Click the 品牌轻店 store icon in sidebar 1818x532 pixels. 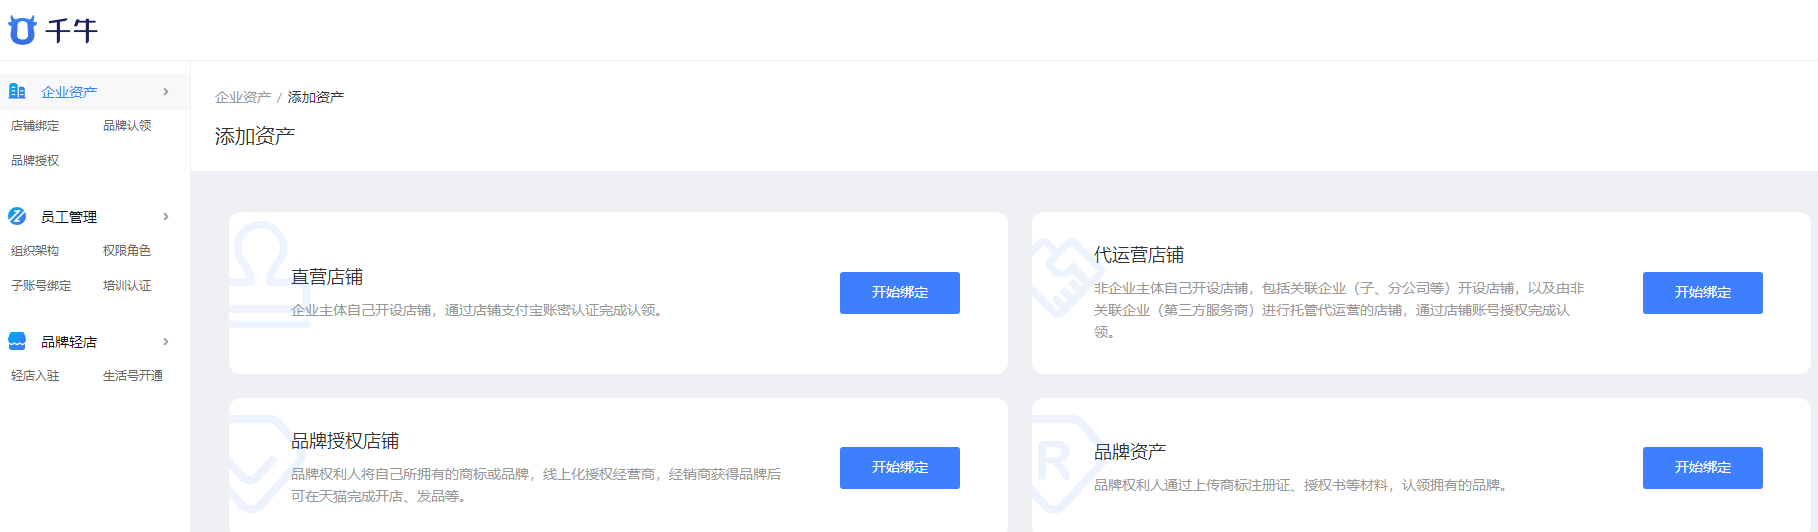click(17, 341)
